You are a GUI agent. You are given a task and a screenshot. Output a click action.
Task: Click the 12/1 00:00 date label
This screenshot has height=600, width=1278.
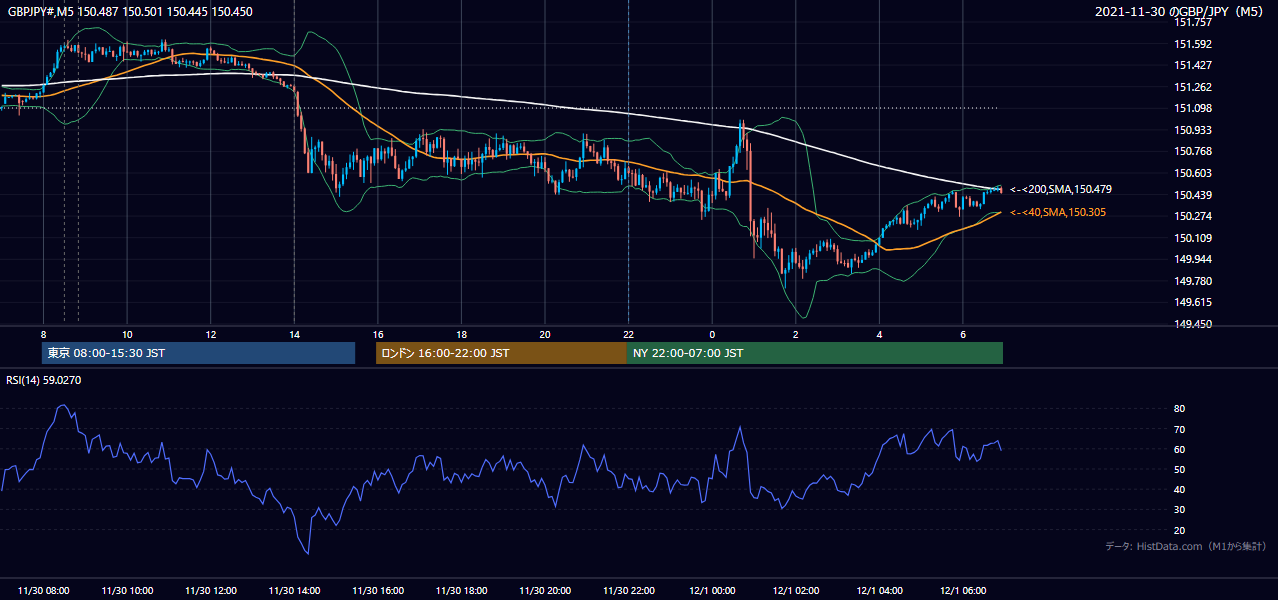click(712, 591)
